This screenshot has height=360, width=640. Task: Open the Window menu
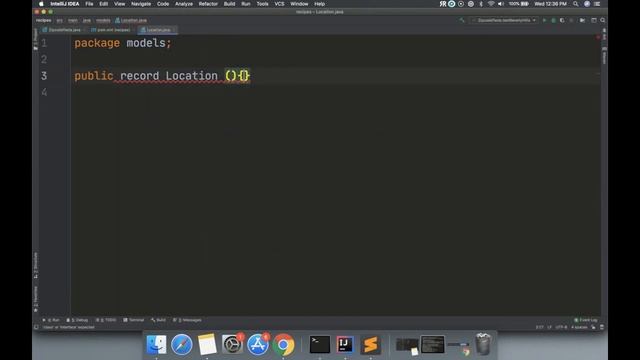click(x=299, y=4)
